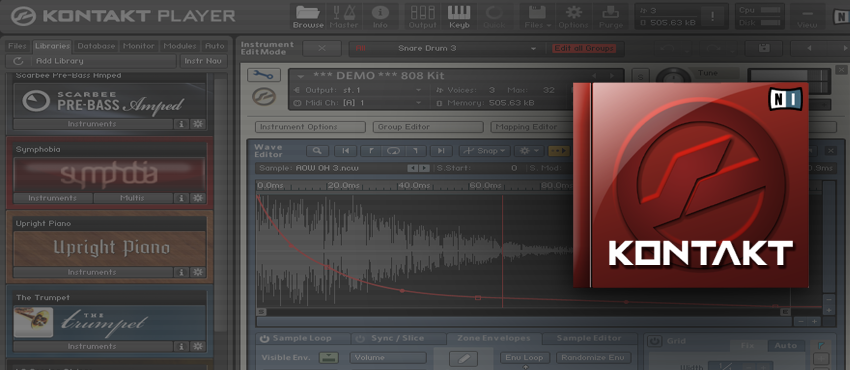850x370 pixels.
Task: Click the Purge icon
Action: 610,17
